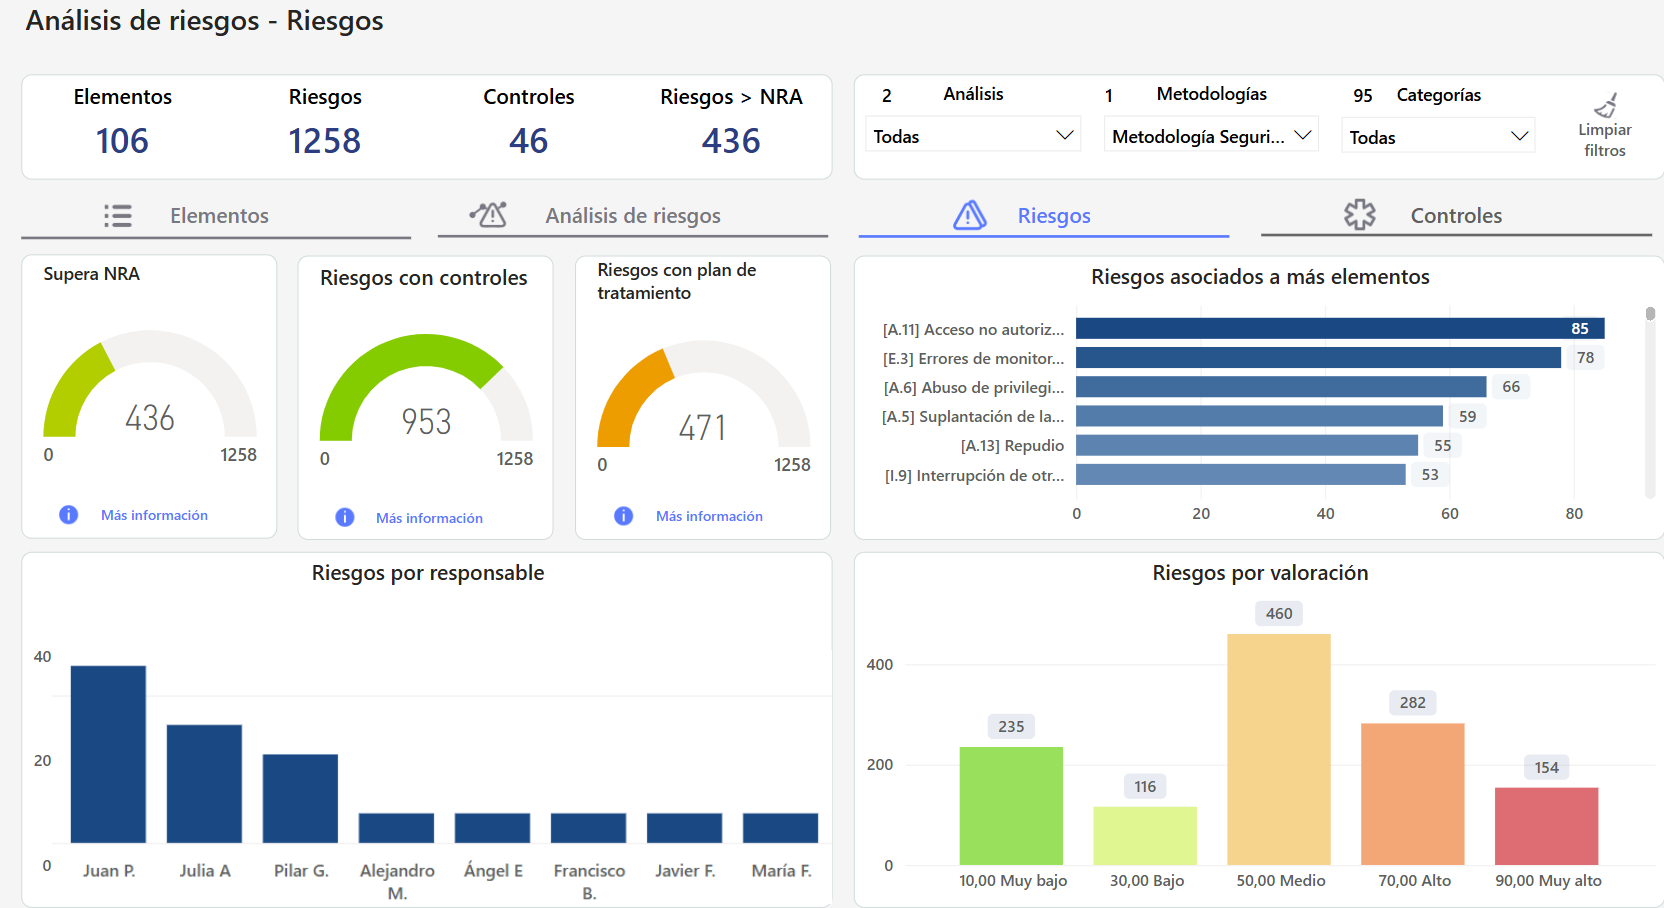The image size is (1664, 908).
Task: Open the Análisis dropdown set to Todas
Action: 974,136
